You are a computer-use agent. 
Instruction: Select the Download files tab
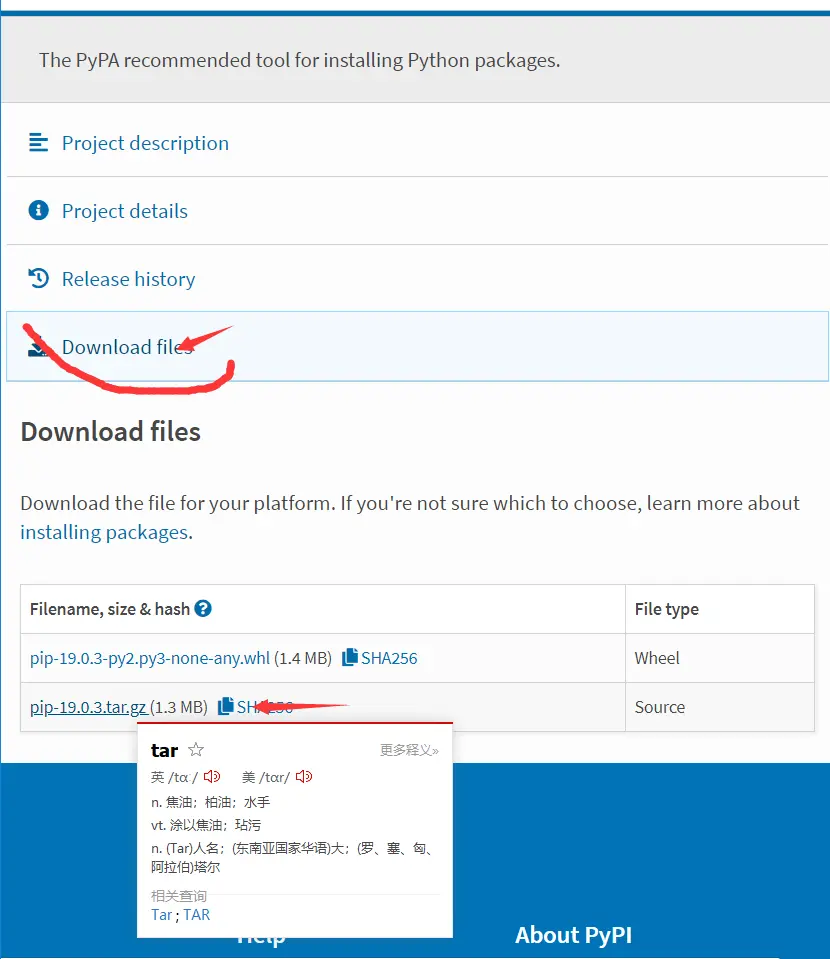click(417, 346)
